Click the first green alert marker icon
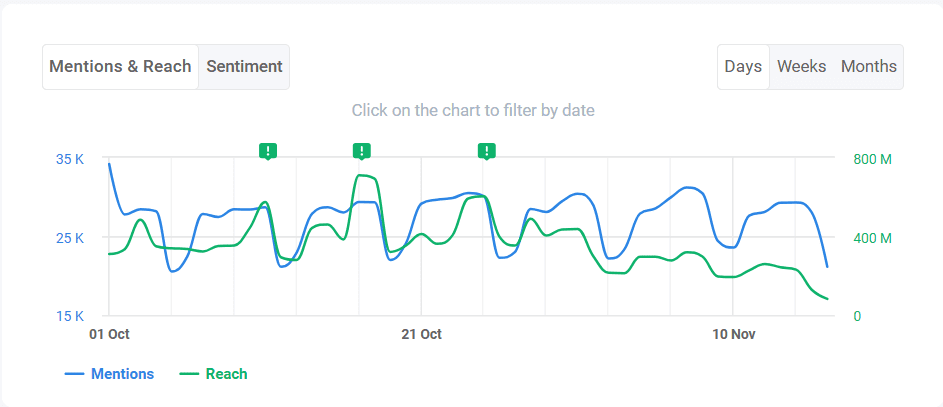943x407 pixels. click(x=268, y=151)
